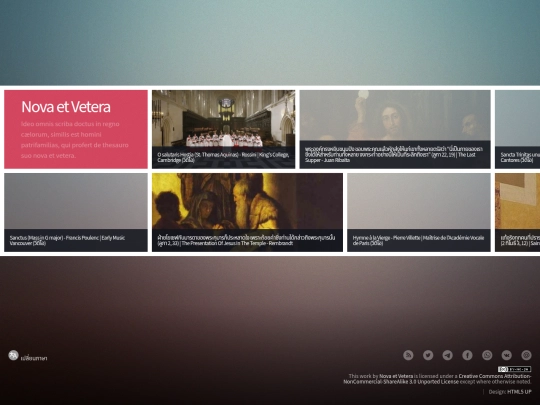Open the RSS feed icon
Viewport: 540px width, 405px height.
tap(408, 355)
